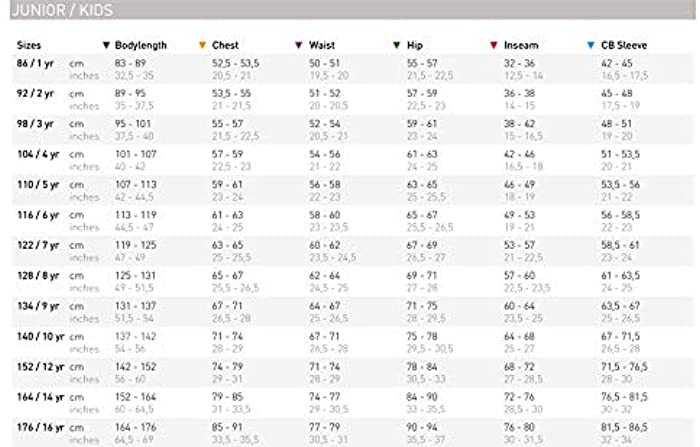Viewport: 700px width, 447px height.
Task: Click the dark purple triangle beside Waist
Action: point(299,45)
